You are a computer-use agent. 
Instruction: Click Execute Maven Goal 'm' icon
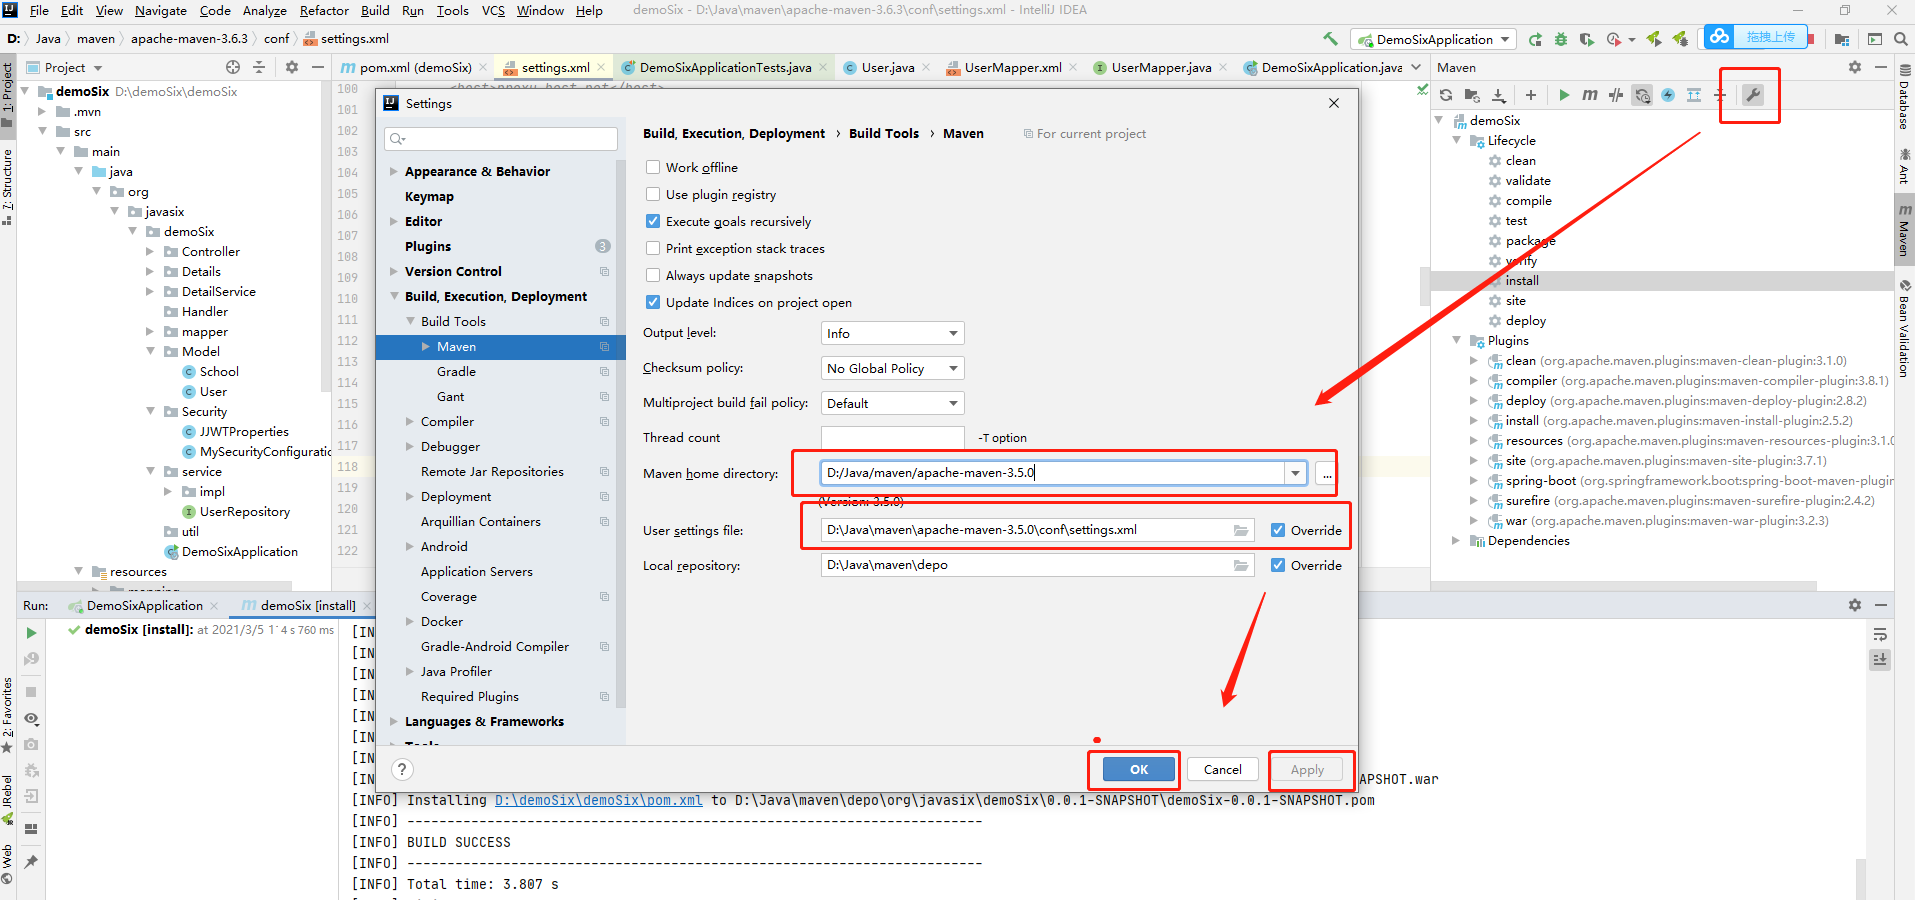(1590, 95)
